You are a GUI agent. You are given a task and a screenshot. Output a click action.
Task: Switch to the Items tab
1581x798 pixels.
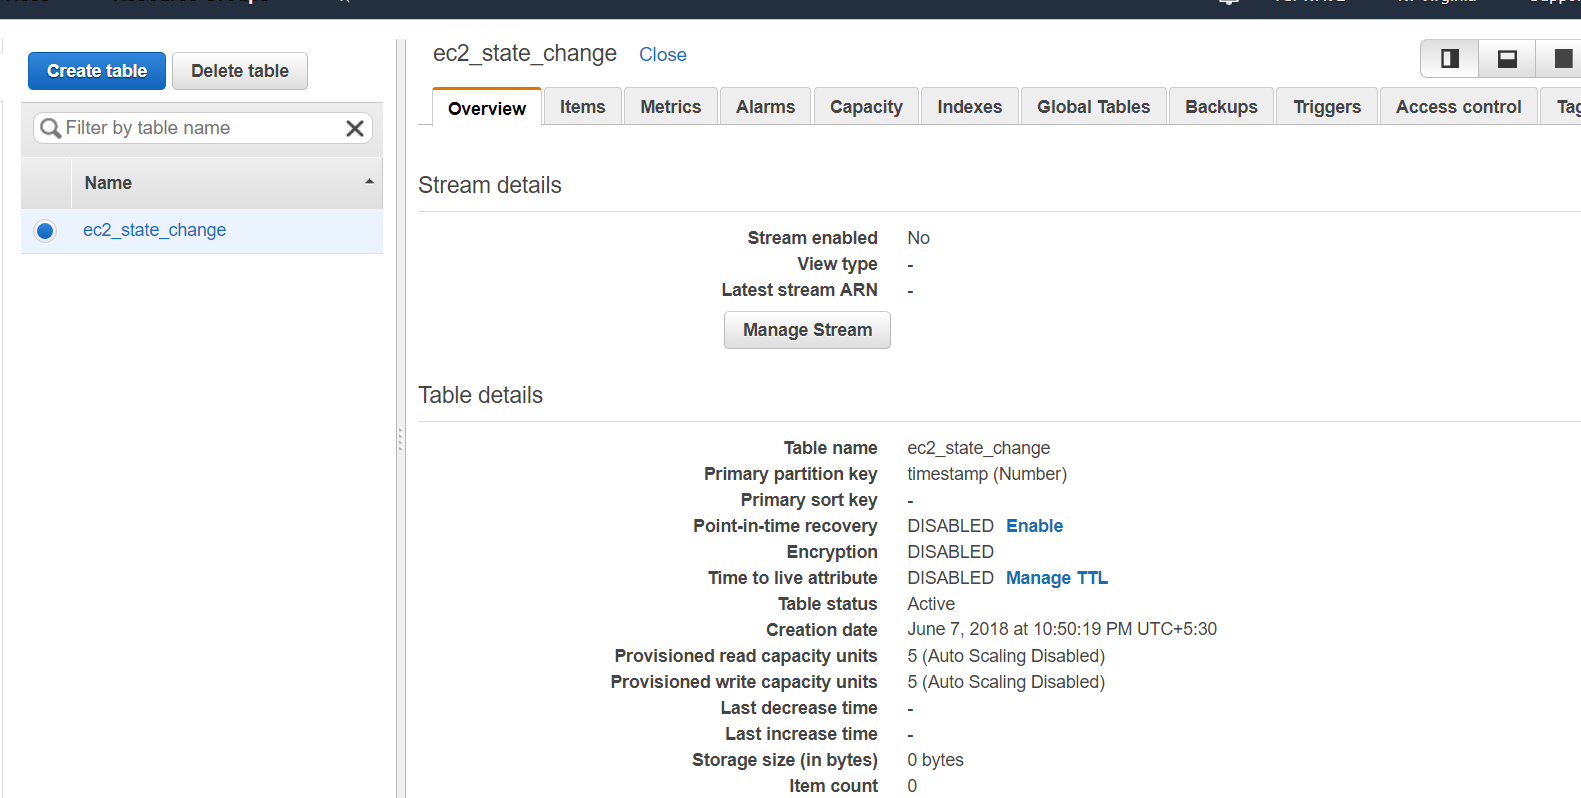[582, 106]
